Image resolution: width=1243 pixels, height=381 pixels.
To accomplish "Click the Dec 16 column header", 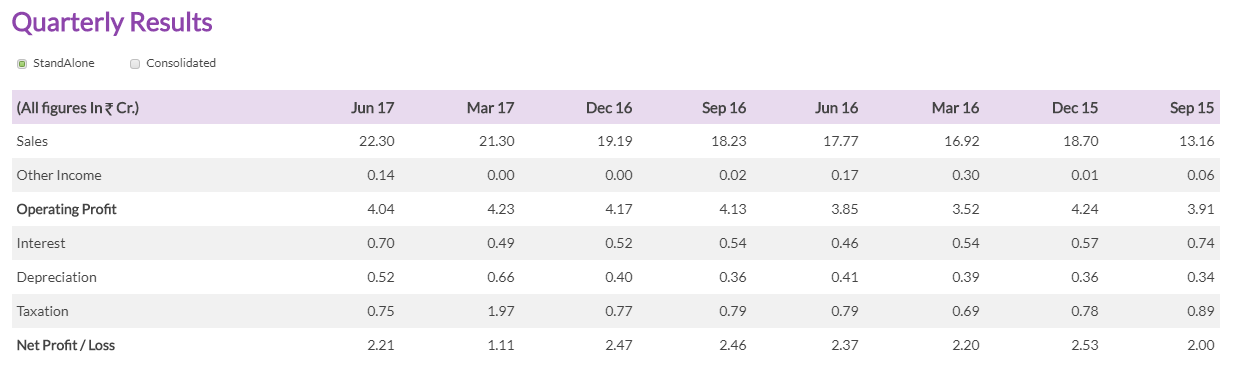I will coord(609,108).
